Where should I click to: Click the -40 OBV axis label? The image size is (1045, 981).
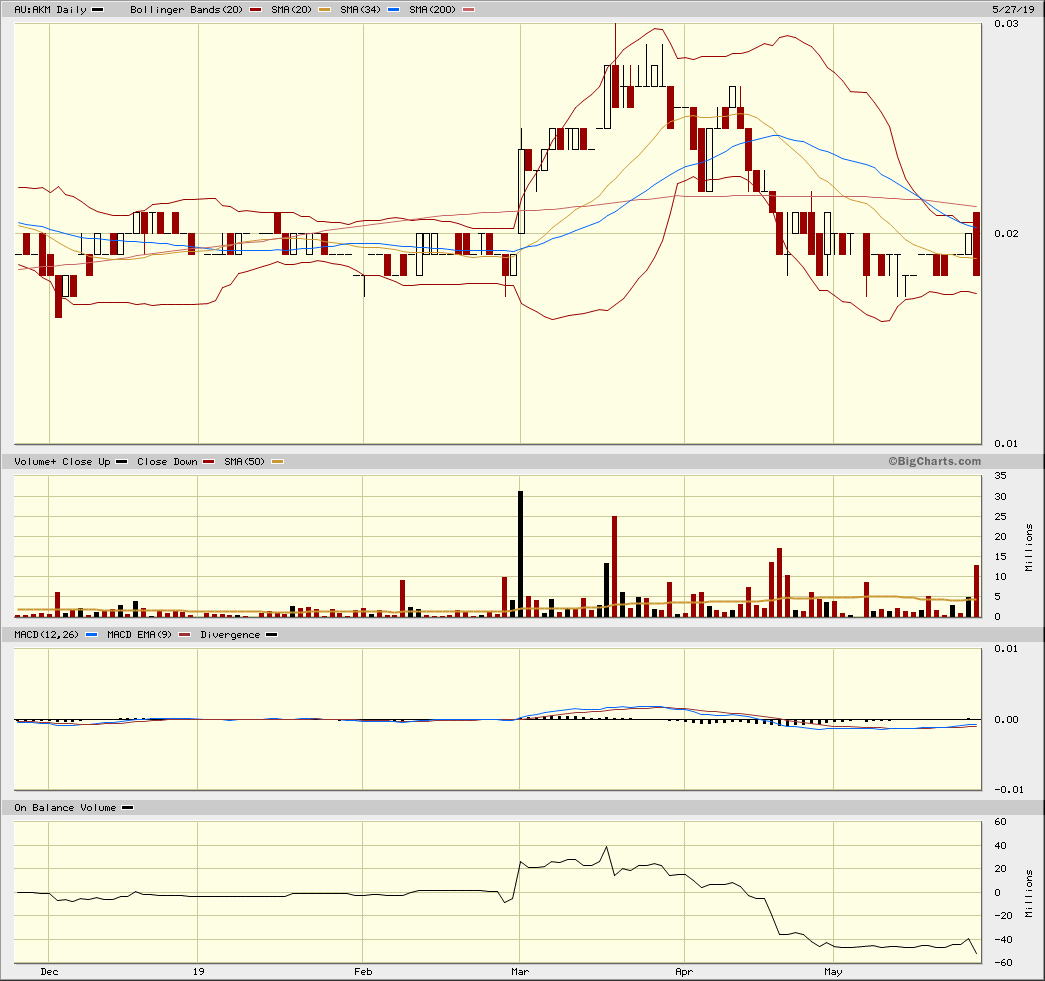coord(1003,940)
